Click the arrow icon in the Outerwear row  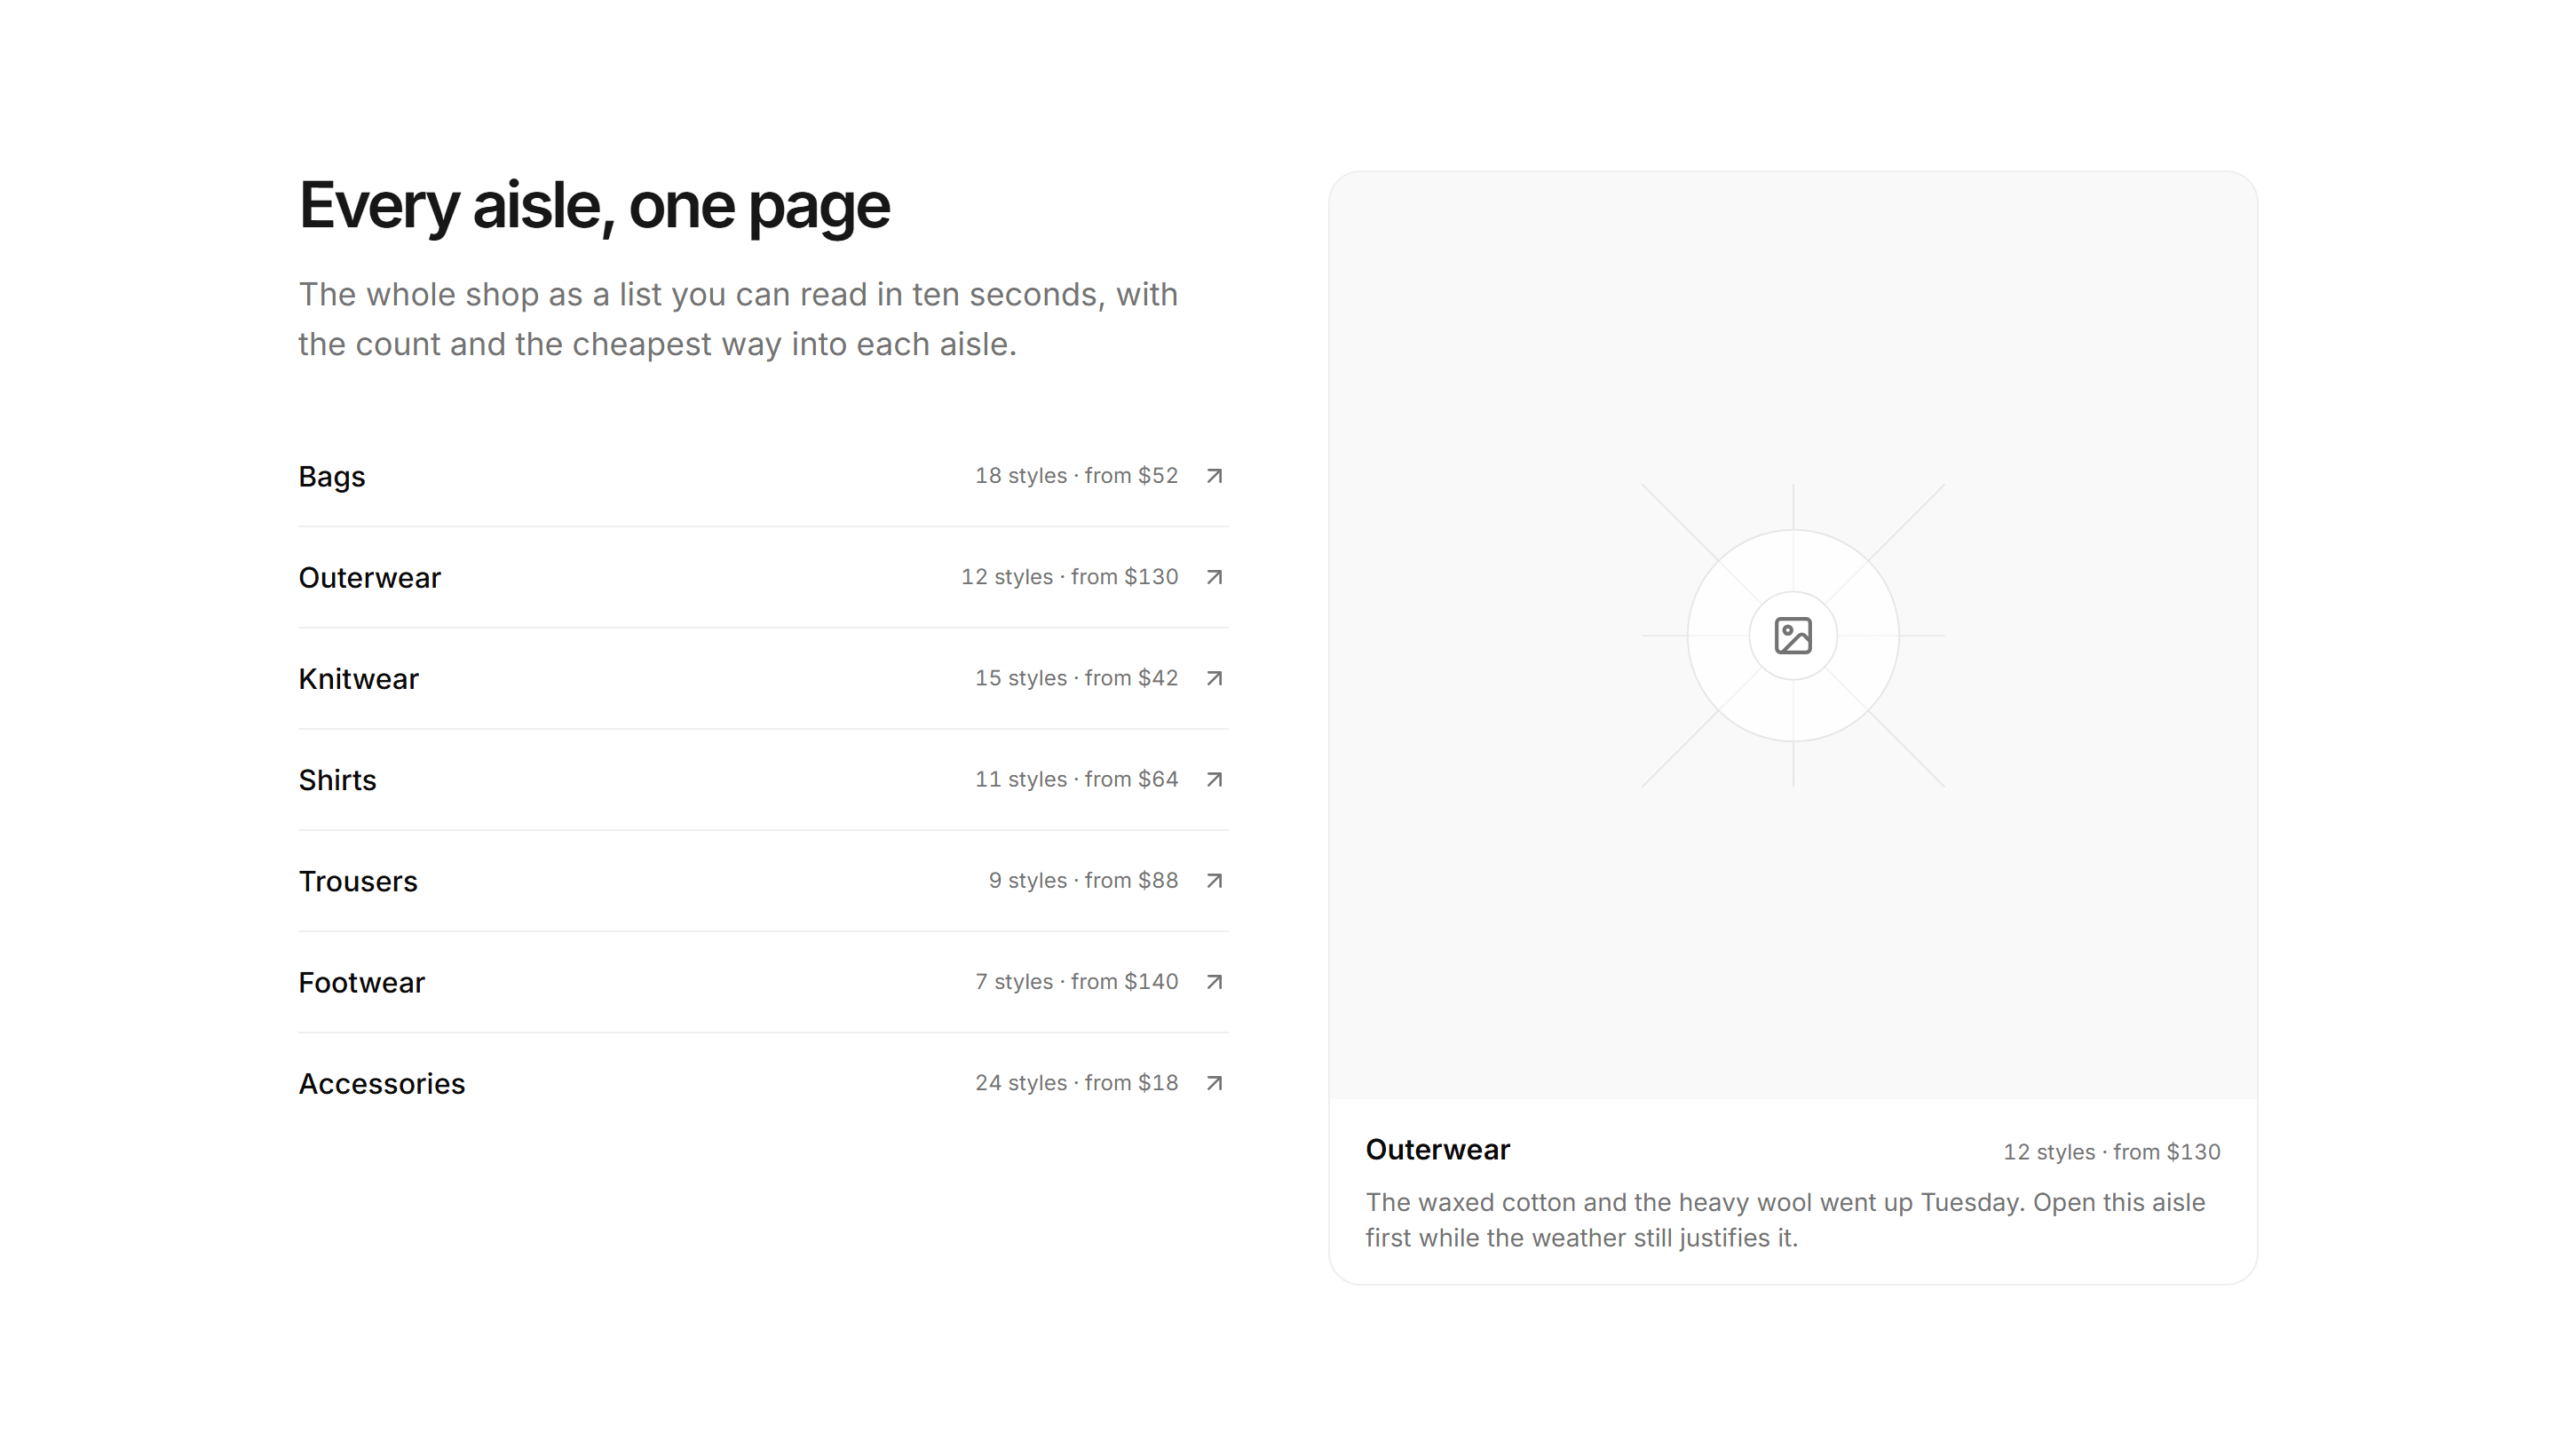click(x=1213, y=577)
